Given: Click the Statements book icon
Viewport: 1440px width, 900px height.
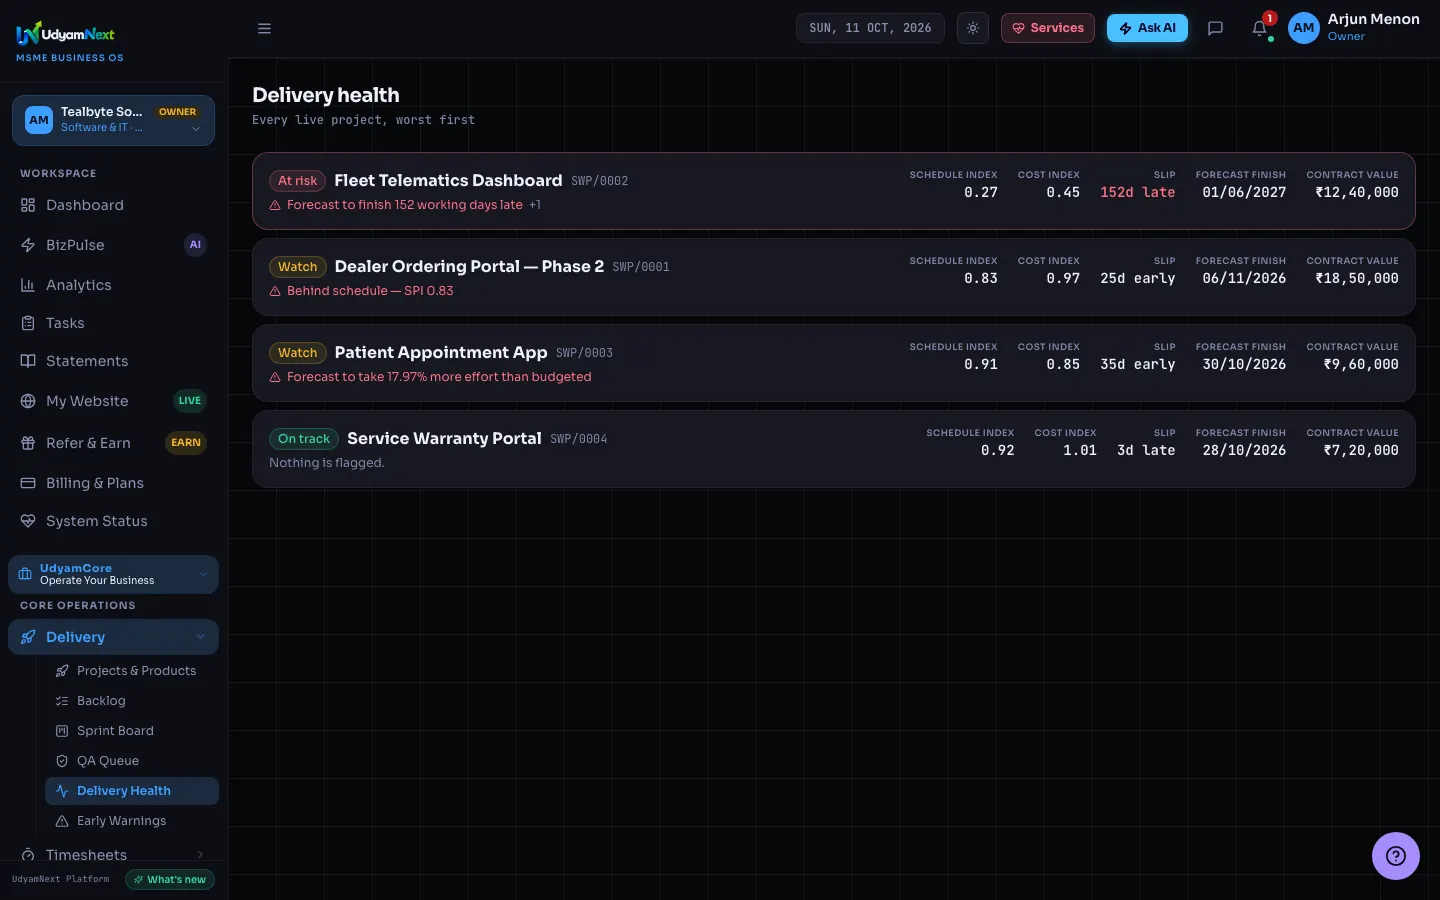Looking at the screenshot, I should [x=28, y=361].
